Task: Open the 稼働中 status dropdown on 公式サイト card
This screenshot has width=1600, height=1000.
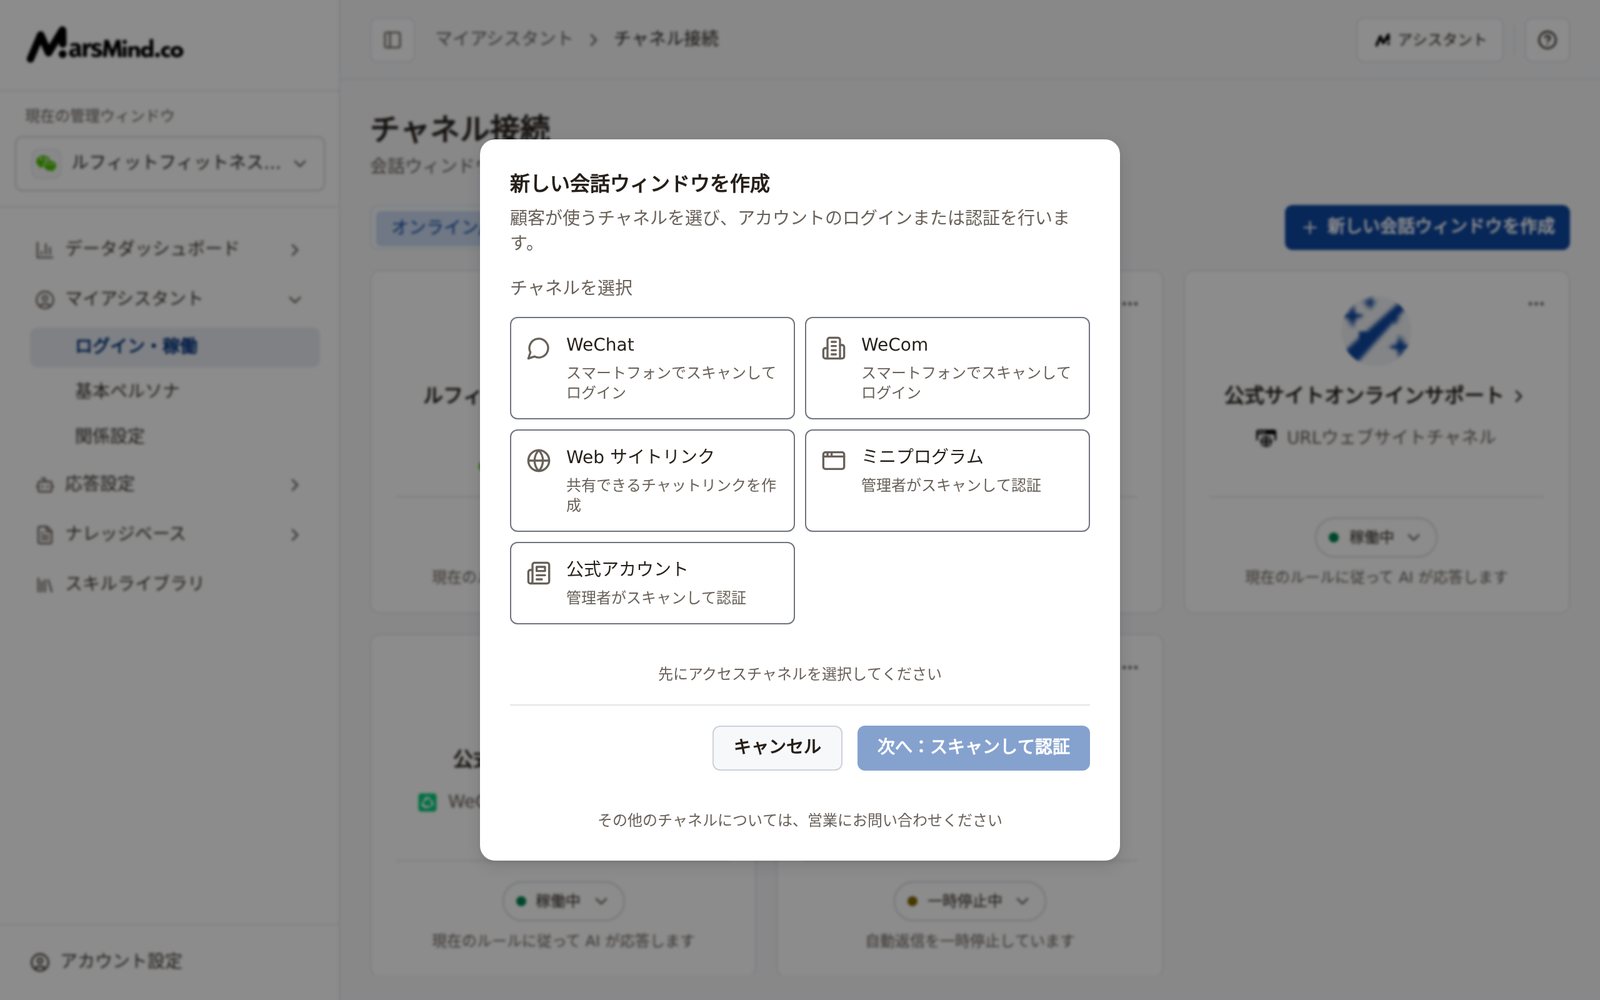Action: click(x=1376, y=537)
